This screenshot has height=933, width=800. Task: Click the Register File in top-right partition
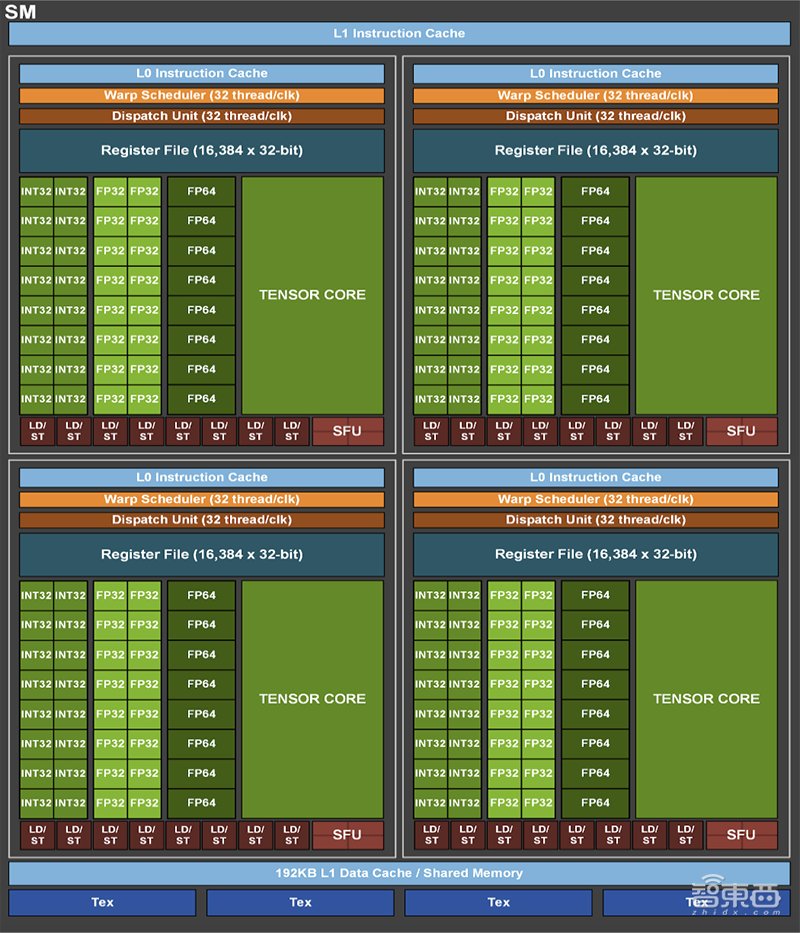coord(596,150)
